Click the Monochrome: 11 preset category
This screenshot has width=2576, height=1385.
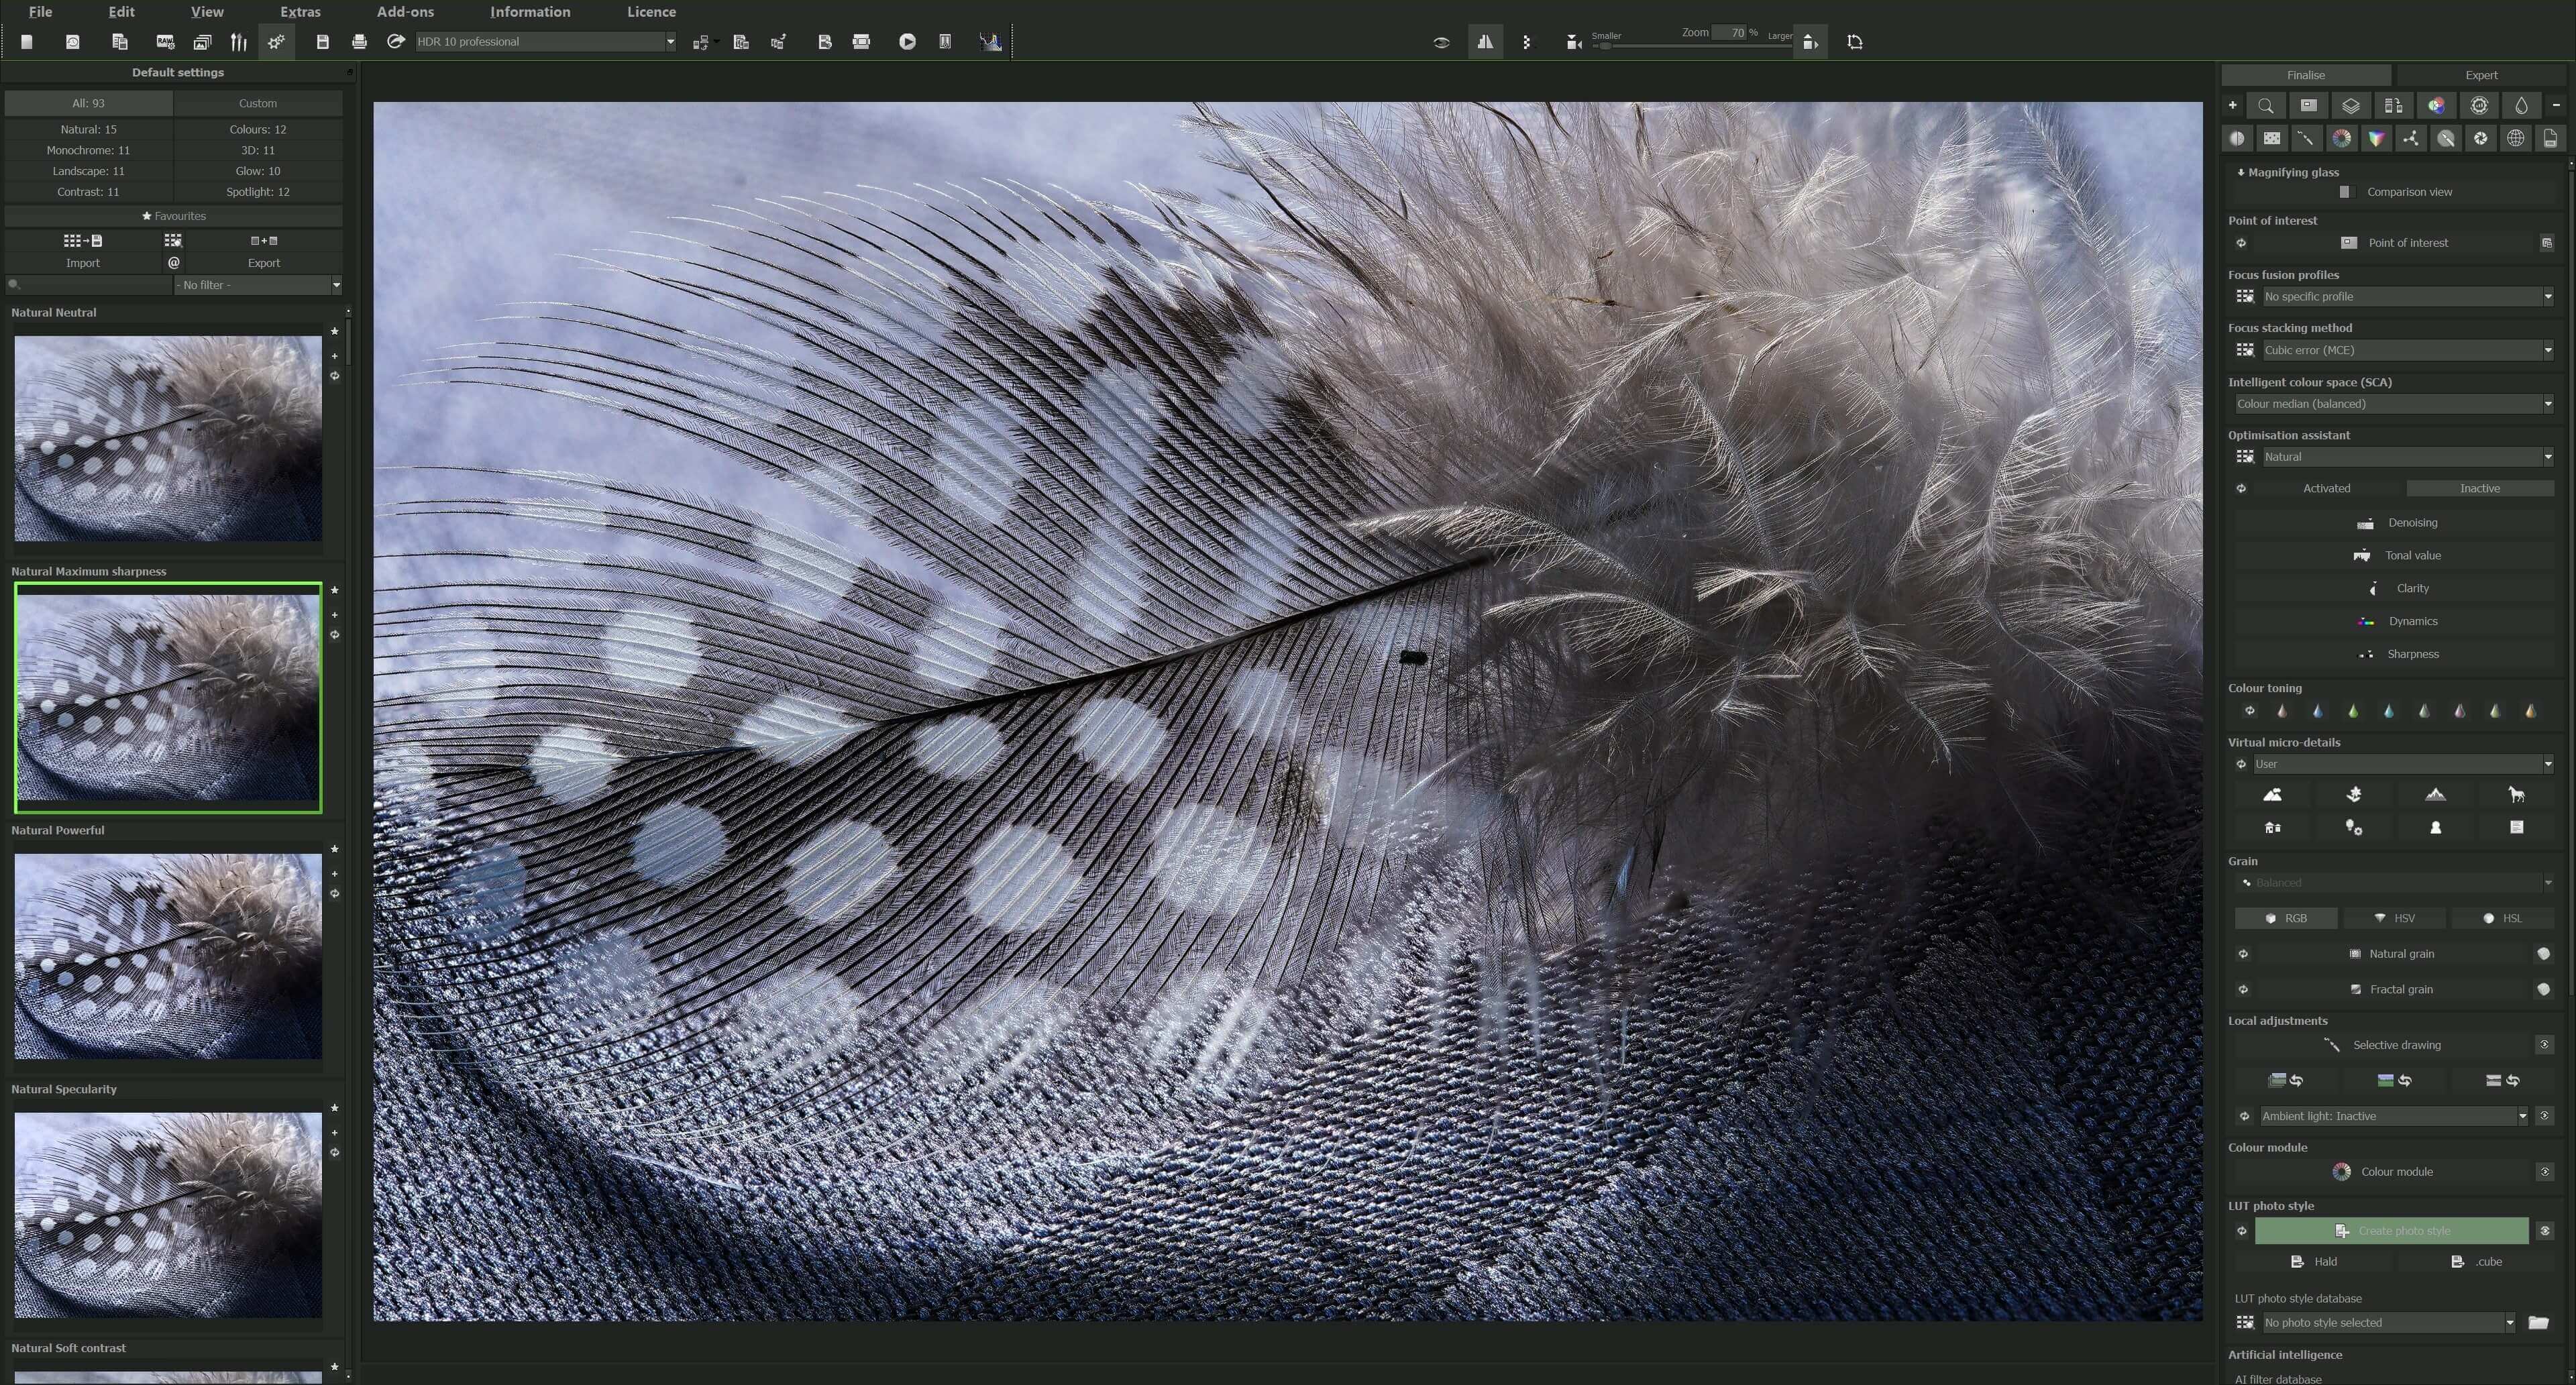point(88,150)
